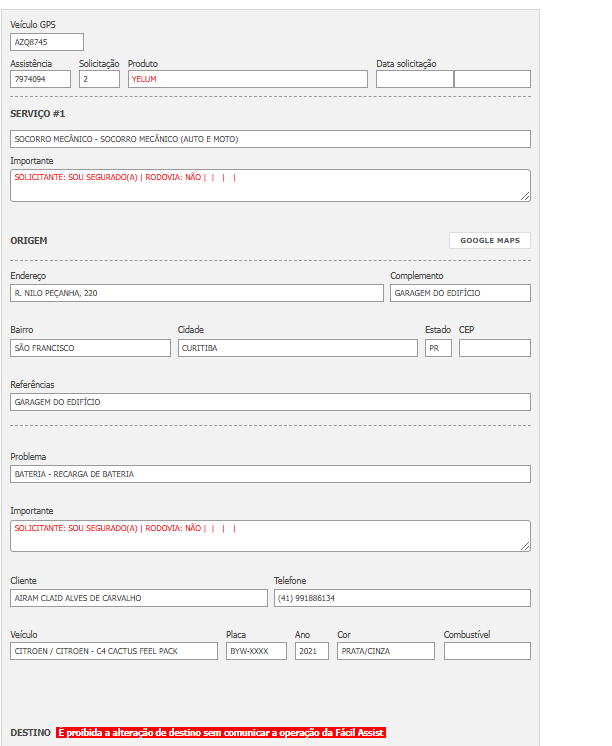Screen dimensions: 612x746
Task: Click the empty CEP field
Action: (494, 348)
